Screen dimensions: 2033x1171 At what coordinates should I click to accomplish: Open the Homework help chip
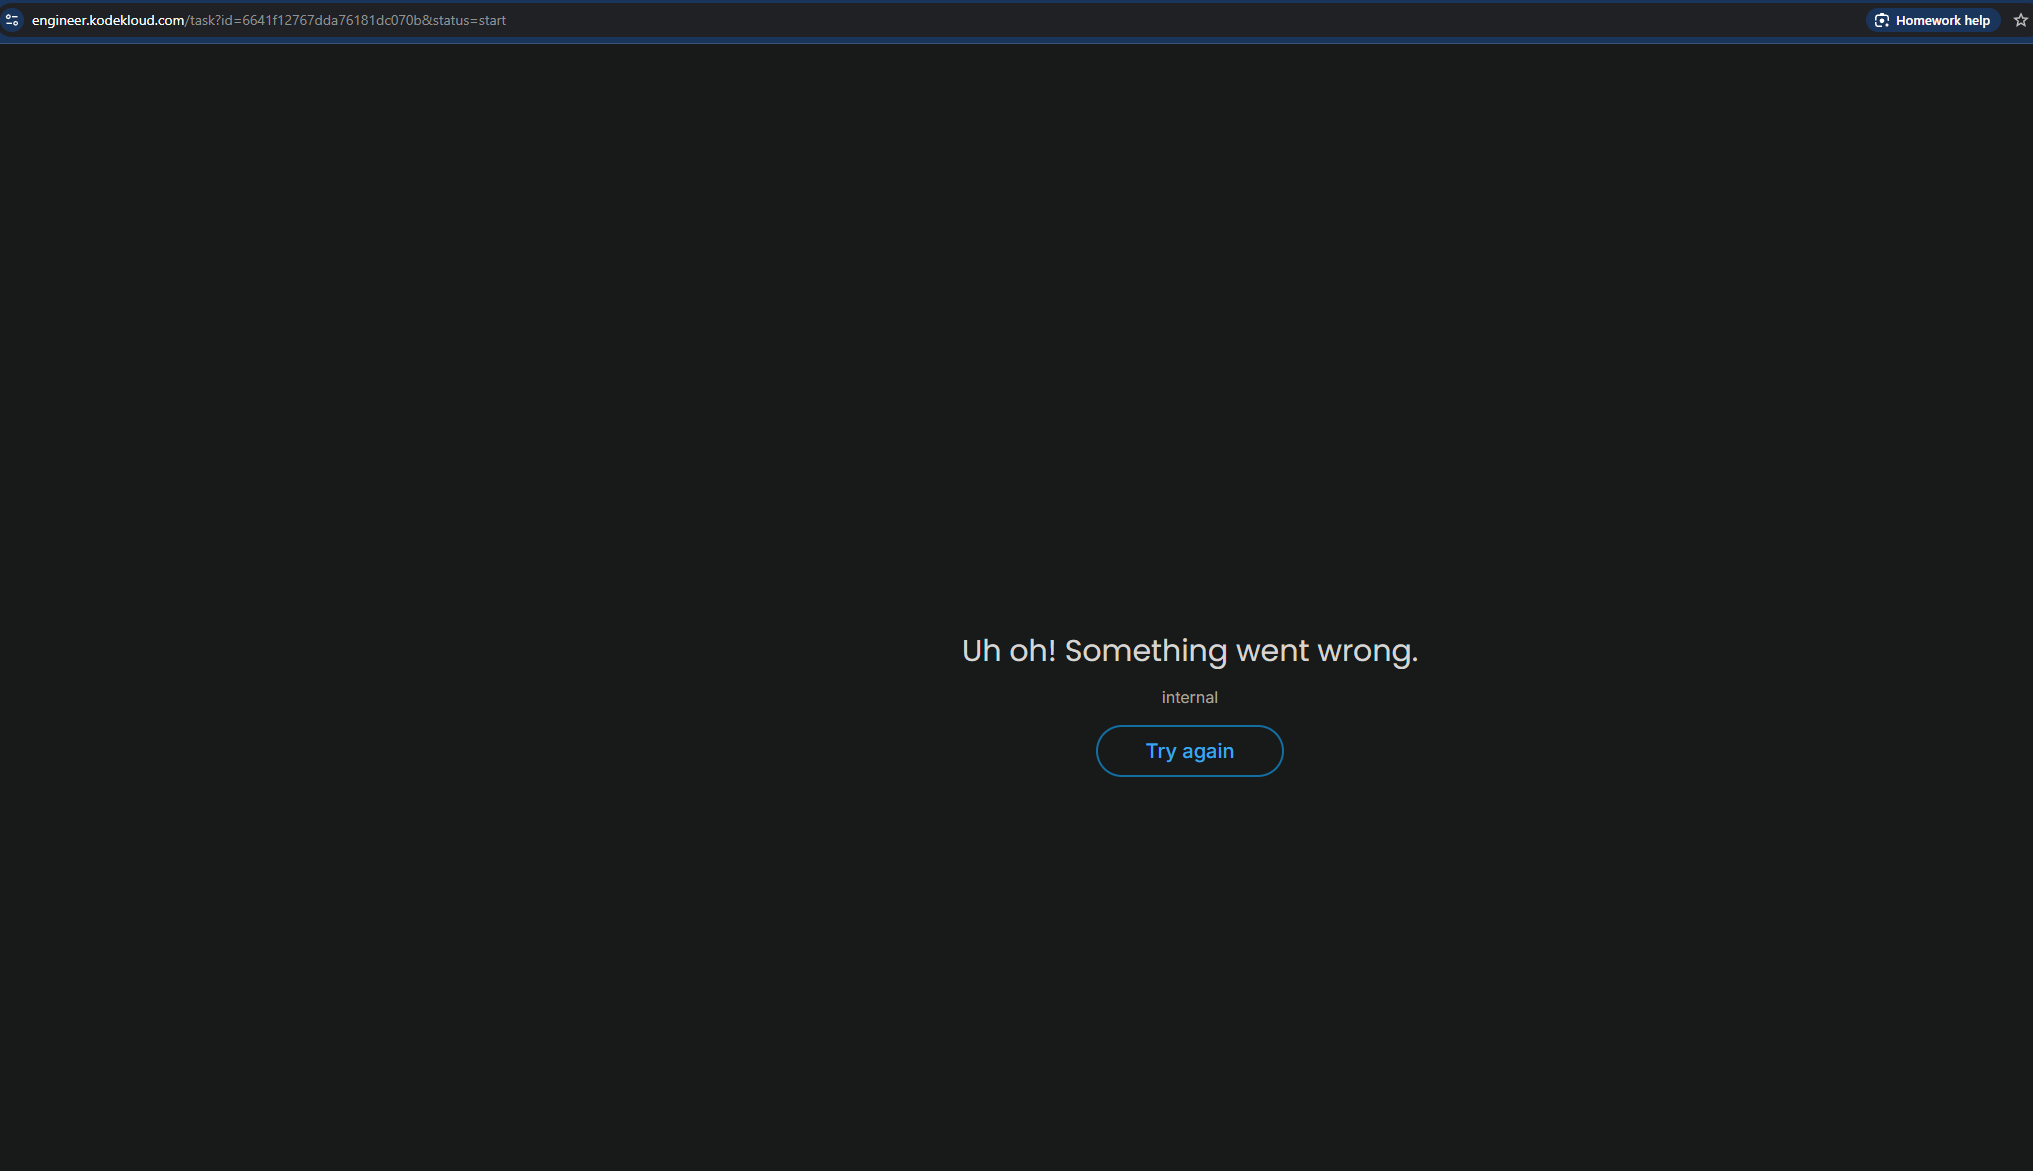[1932, 20]
